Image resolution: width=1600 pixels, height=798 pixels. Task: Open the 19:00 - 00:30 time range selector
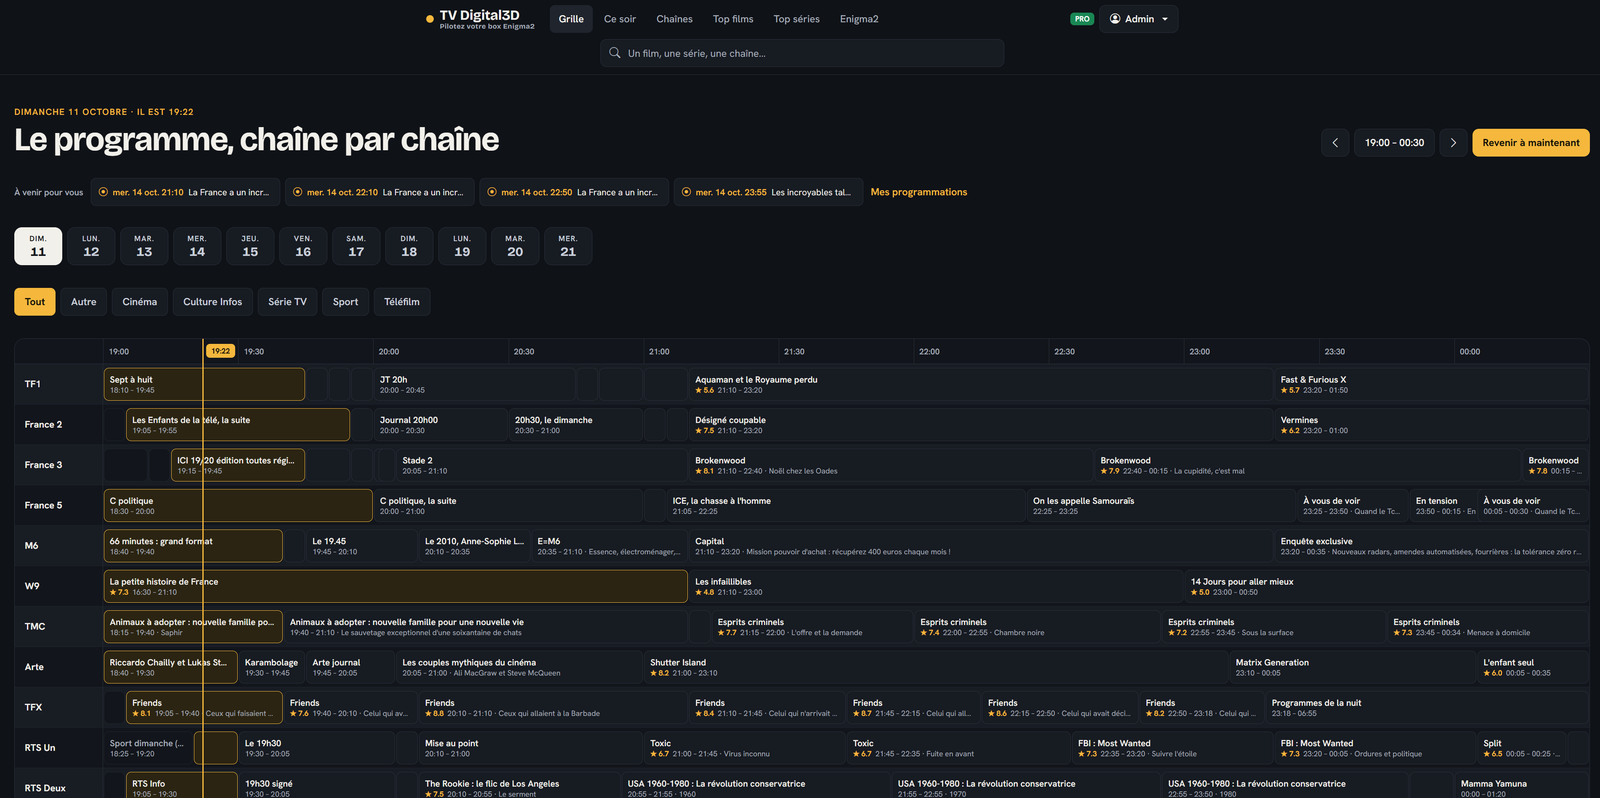1394,143
